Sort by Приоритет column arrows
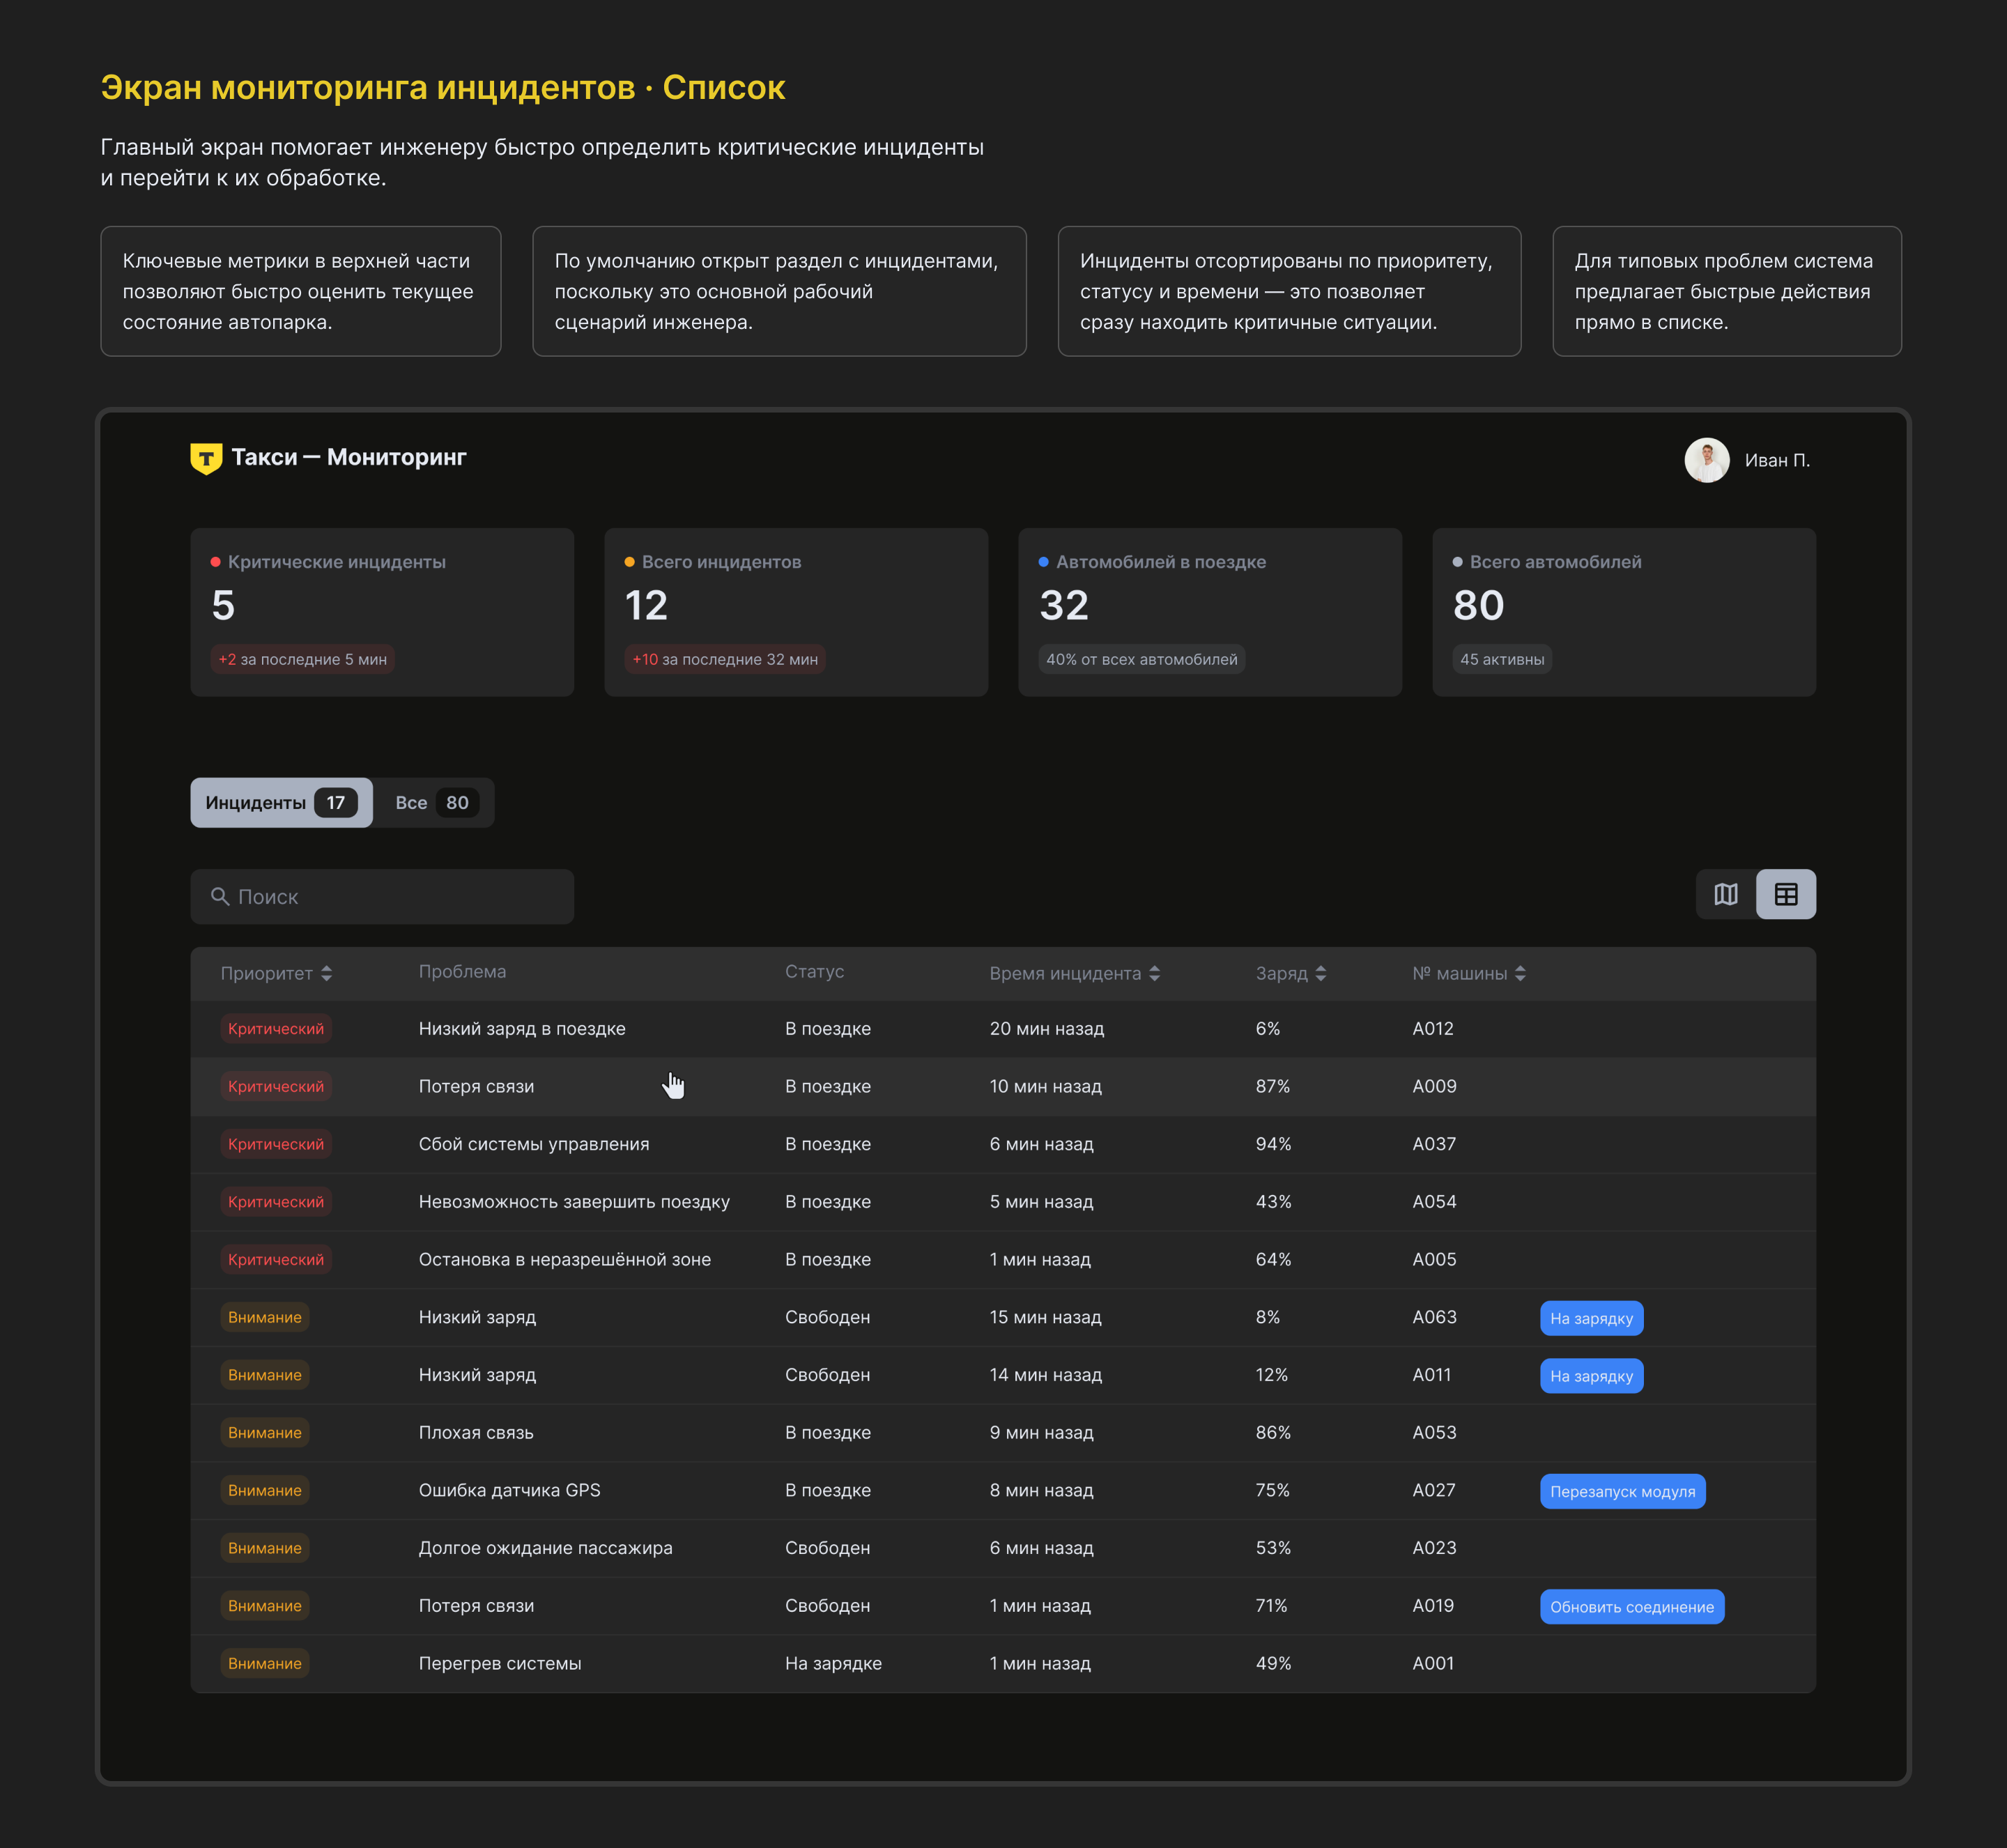Screen dimensions: 2007x1848 pos(326,973)
